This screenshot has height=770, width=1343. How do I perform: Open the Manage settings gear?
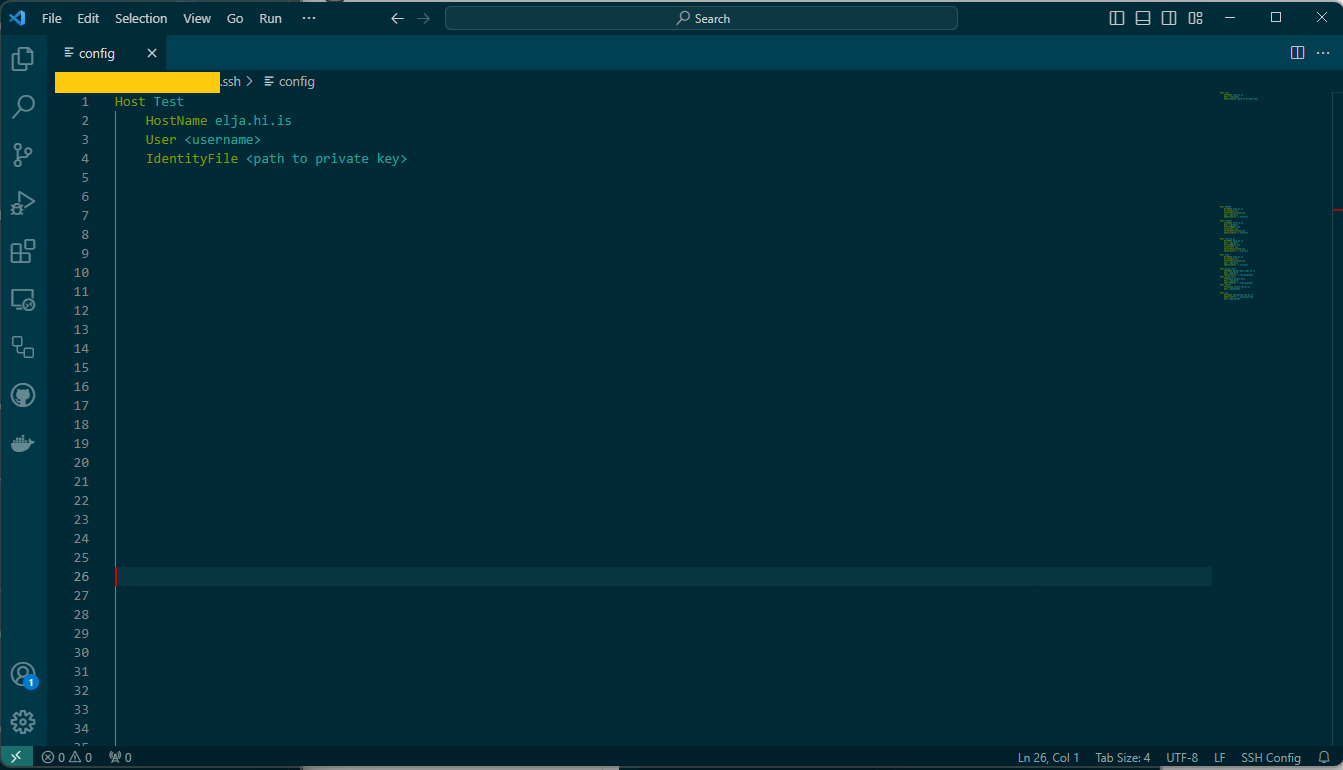23,721
